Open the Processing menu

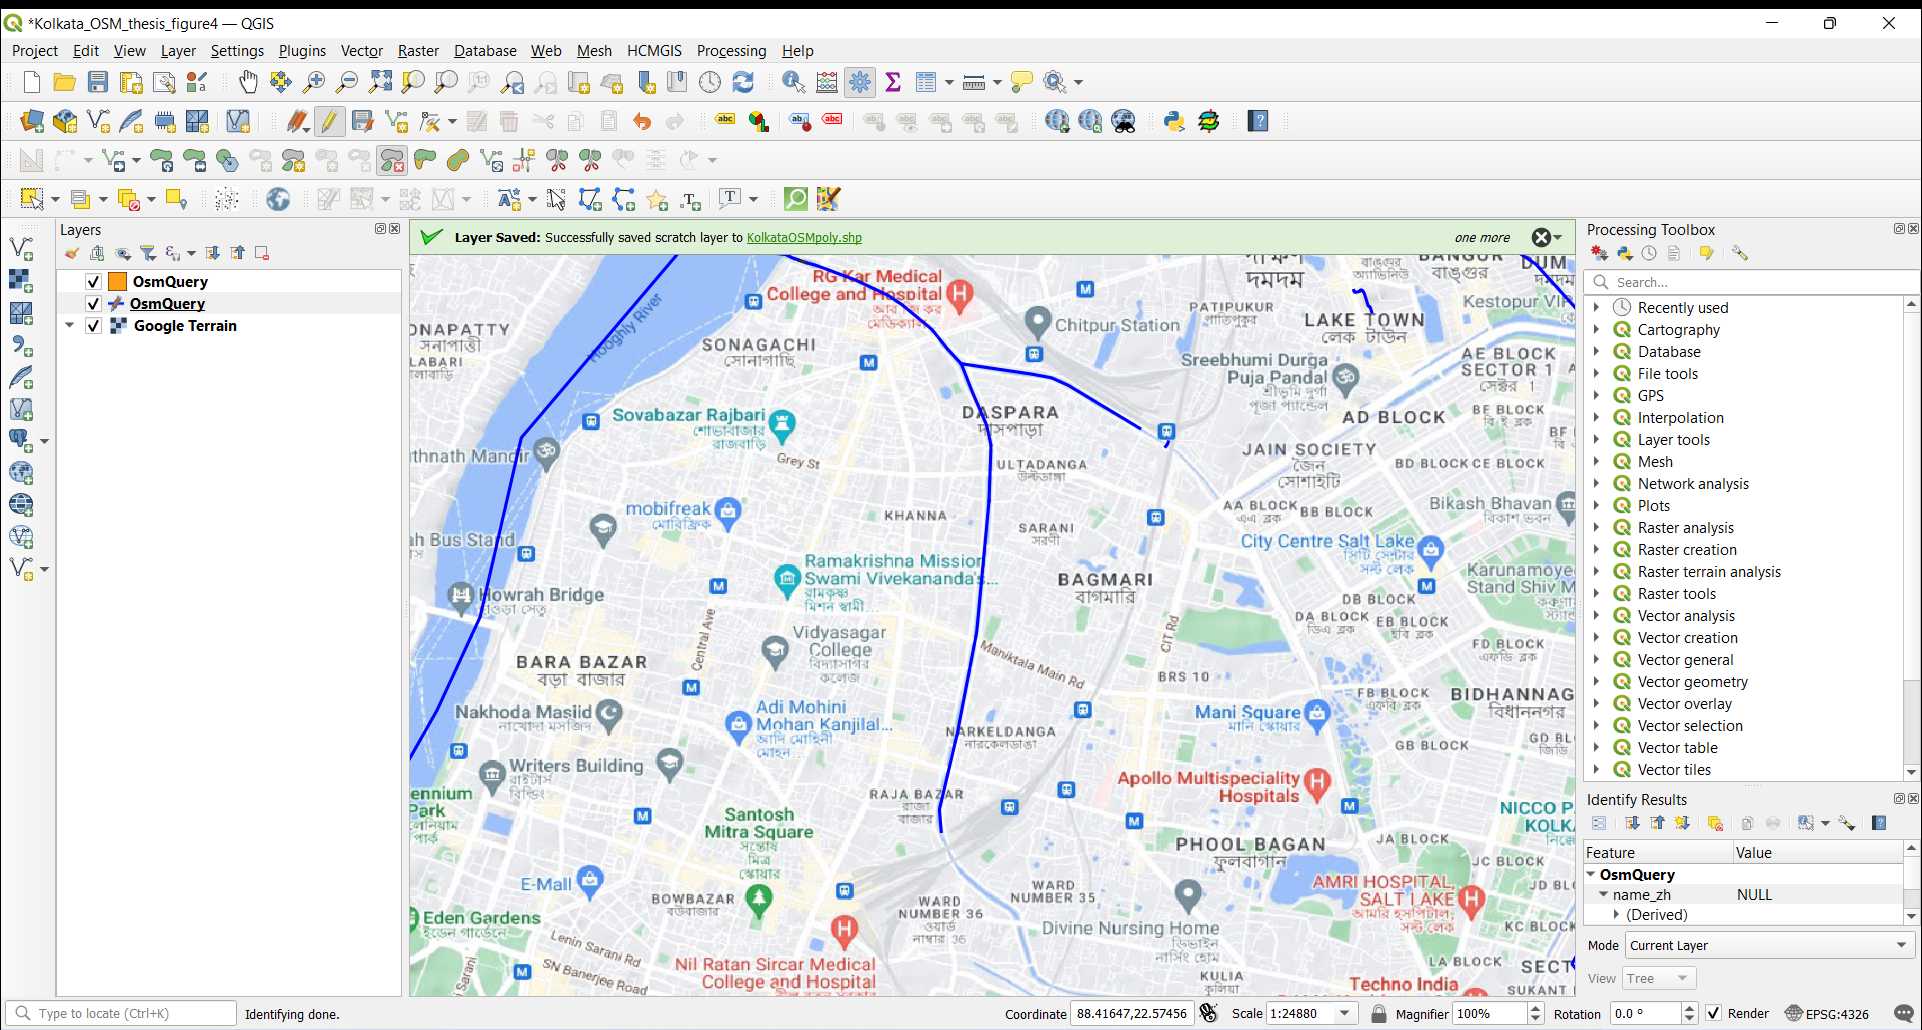731,51
